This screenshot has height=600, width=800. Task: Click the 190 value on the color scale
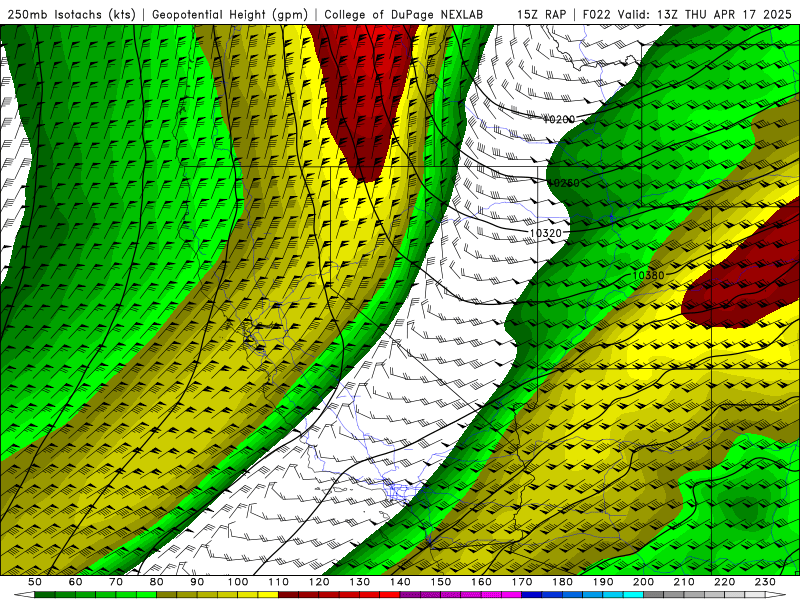coord(603,582)
